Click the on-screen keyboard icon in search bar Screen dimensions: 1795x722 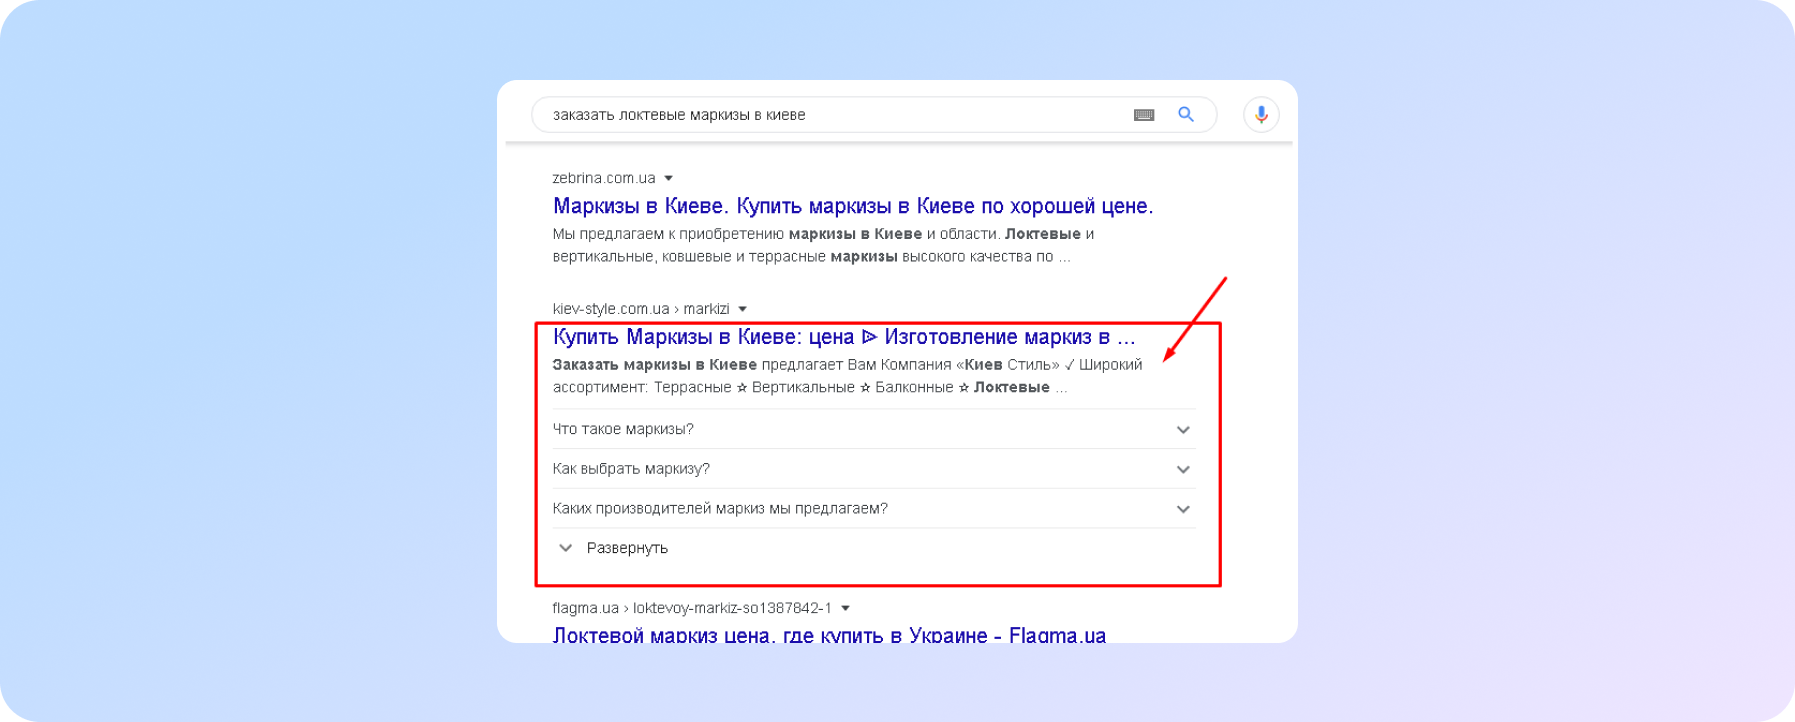click(x=1144, y=115)
